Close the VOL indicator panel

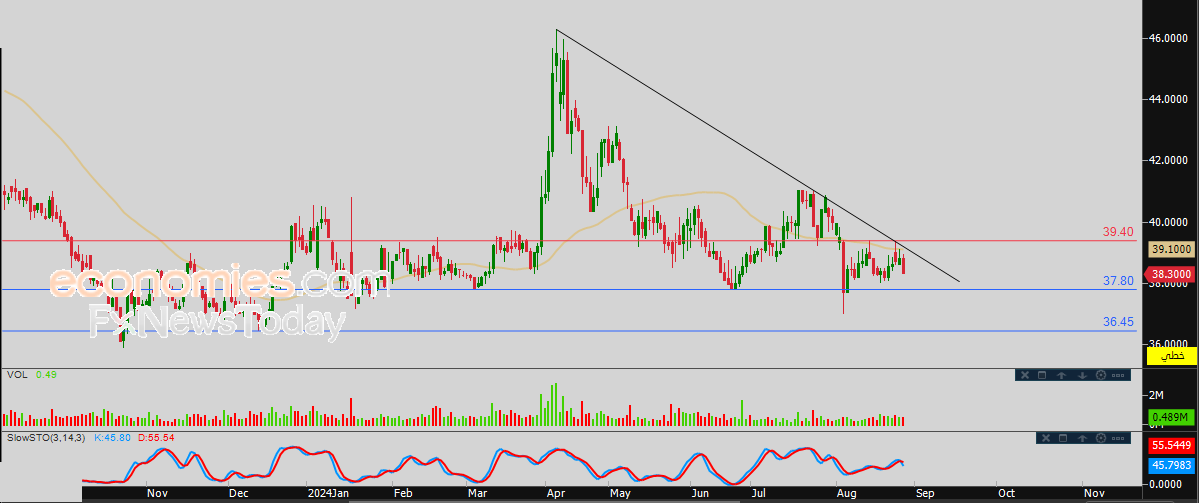coord(1025,375)
